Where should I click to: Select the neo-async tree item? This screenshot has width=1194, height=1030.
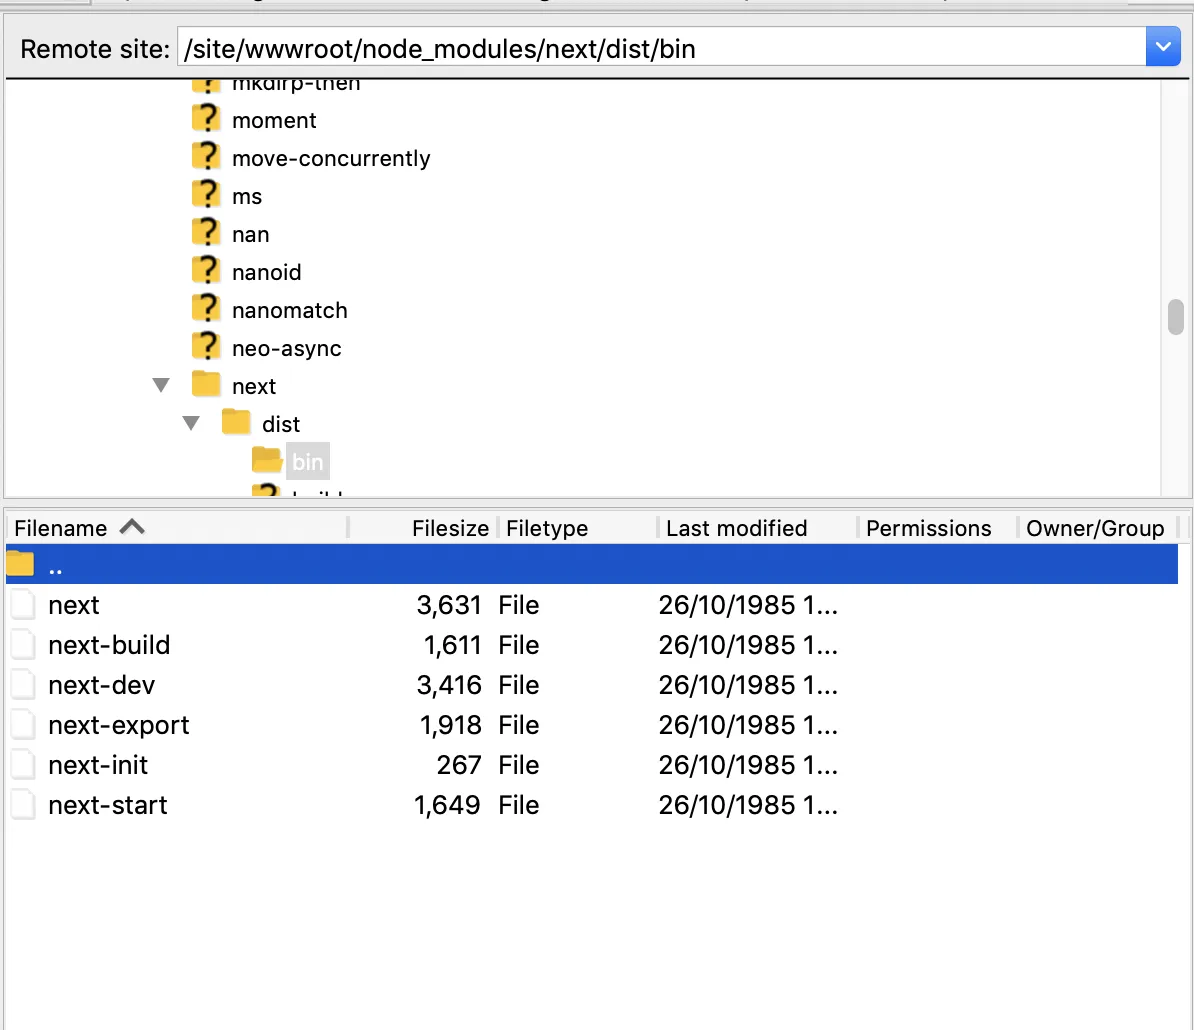click(286, 349)
